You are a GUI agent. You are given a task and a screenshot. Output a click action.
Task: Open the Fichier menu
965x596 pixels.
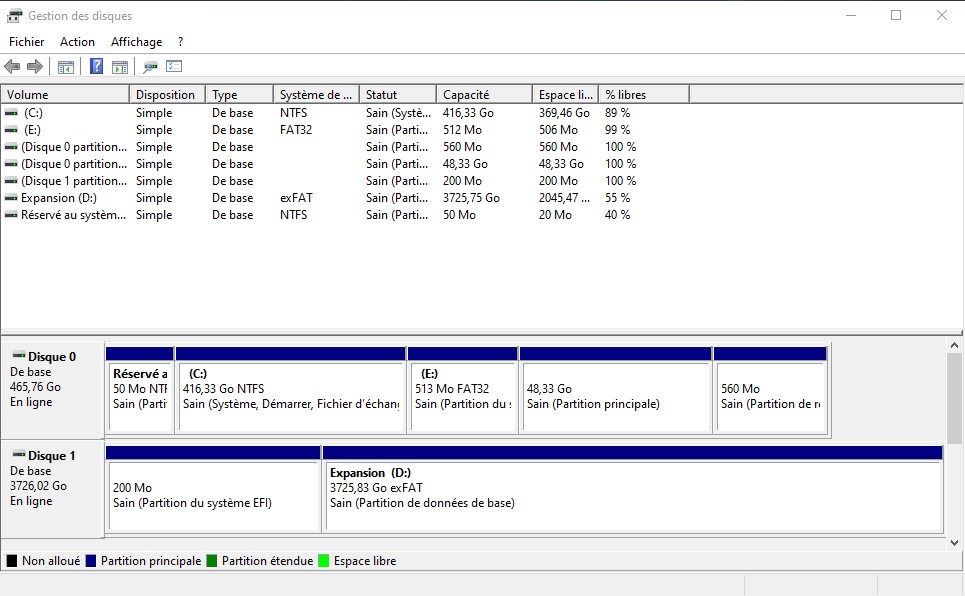27,42
